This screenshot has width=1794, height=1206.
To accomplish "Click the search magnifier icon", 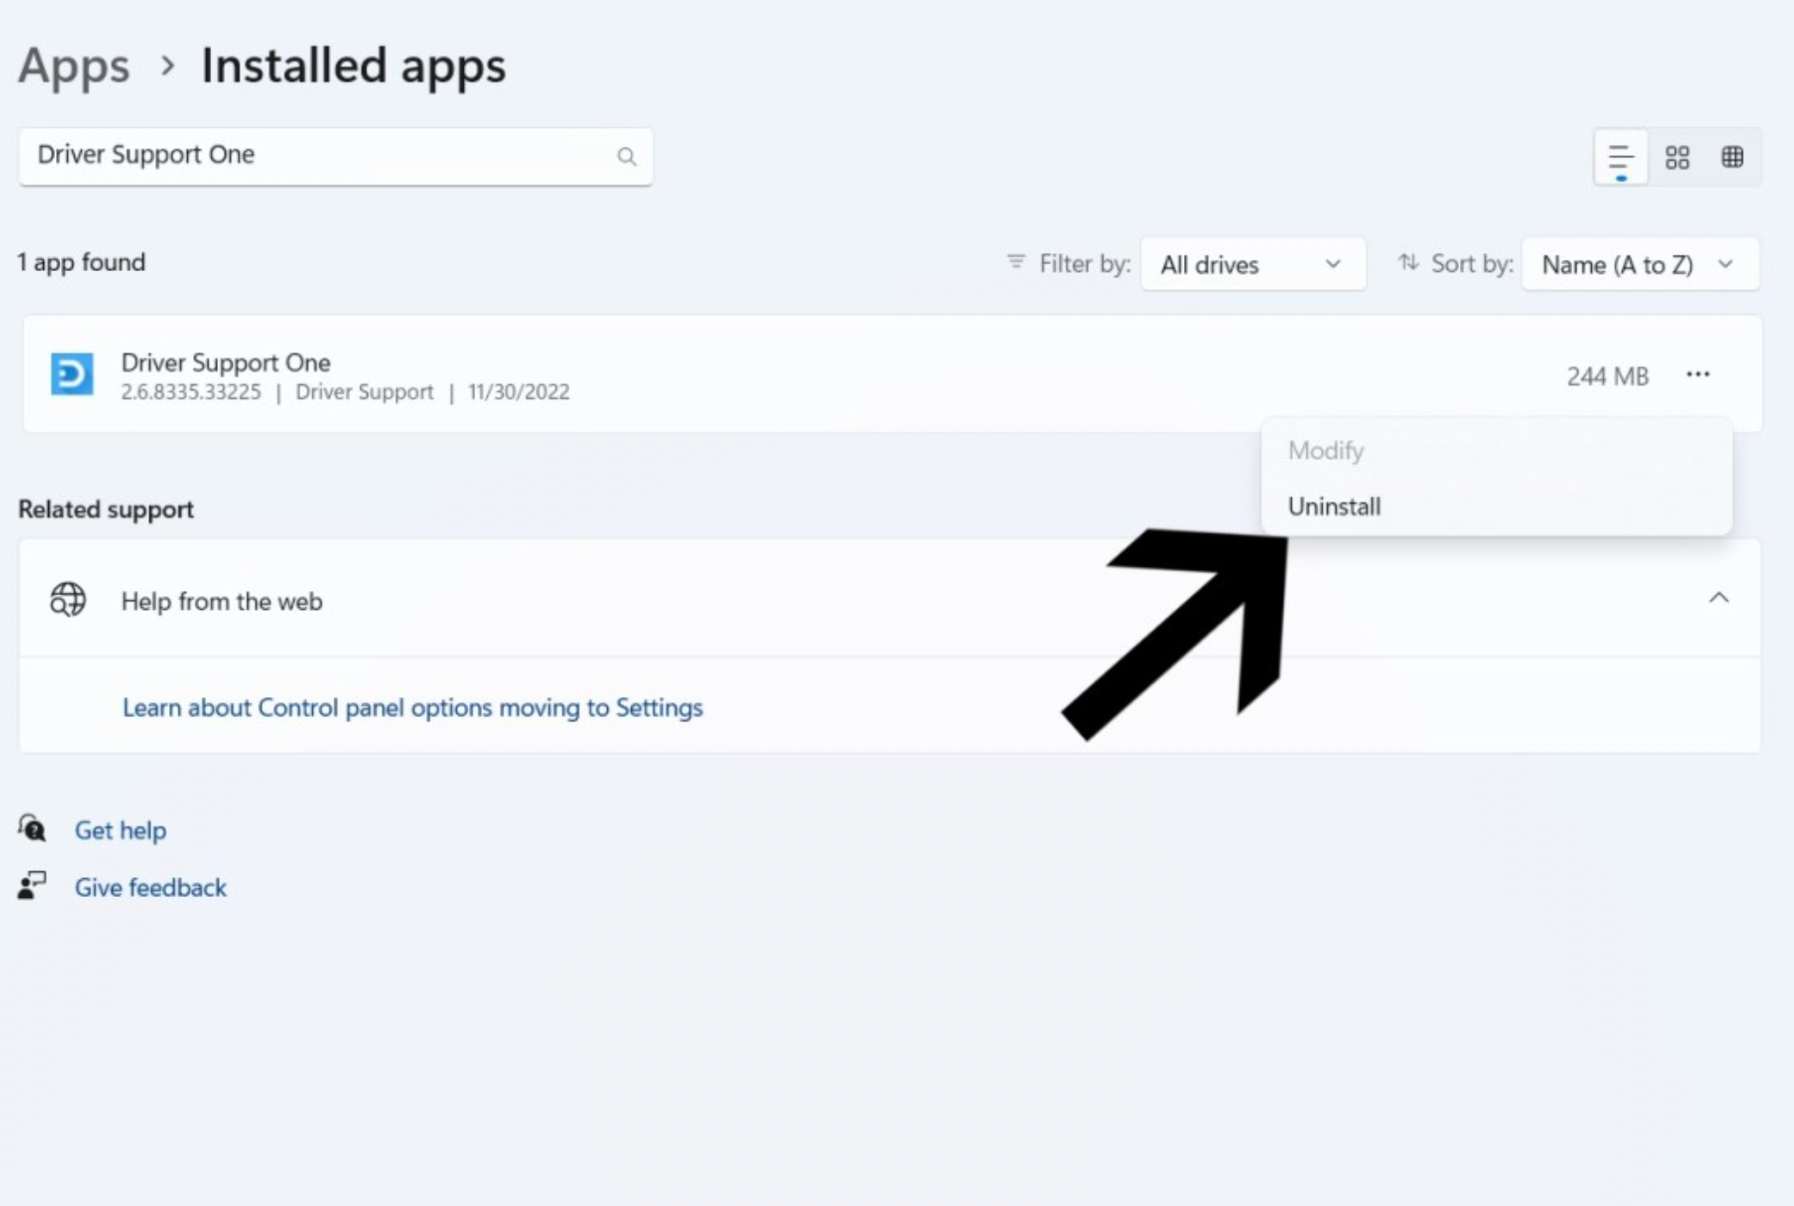I will click(626, 156).
